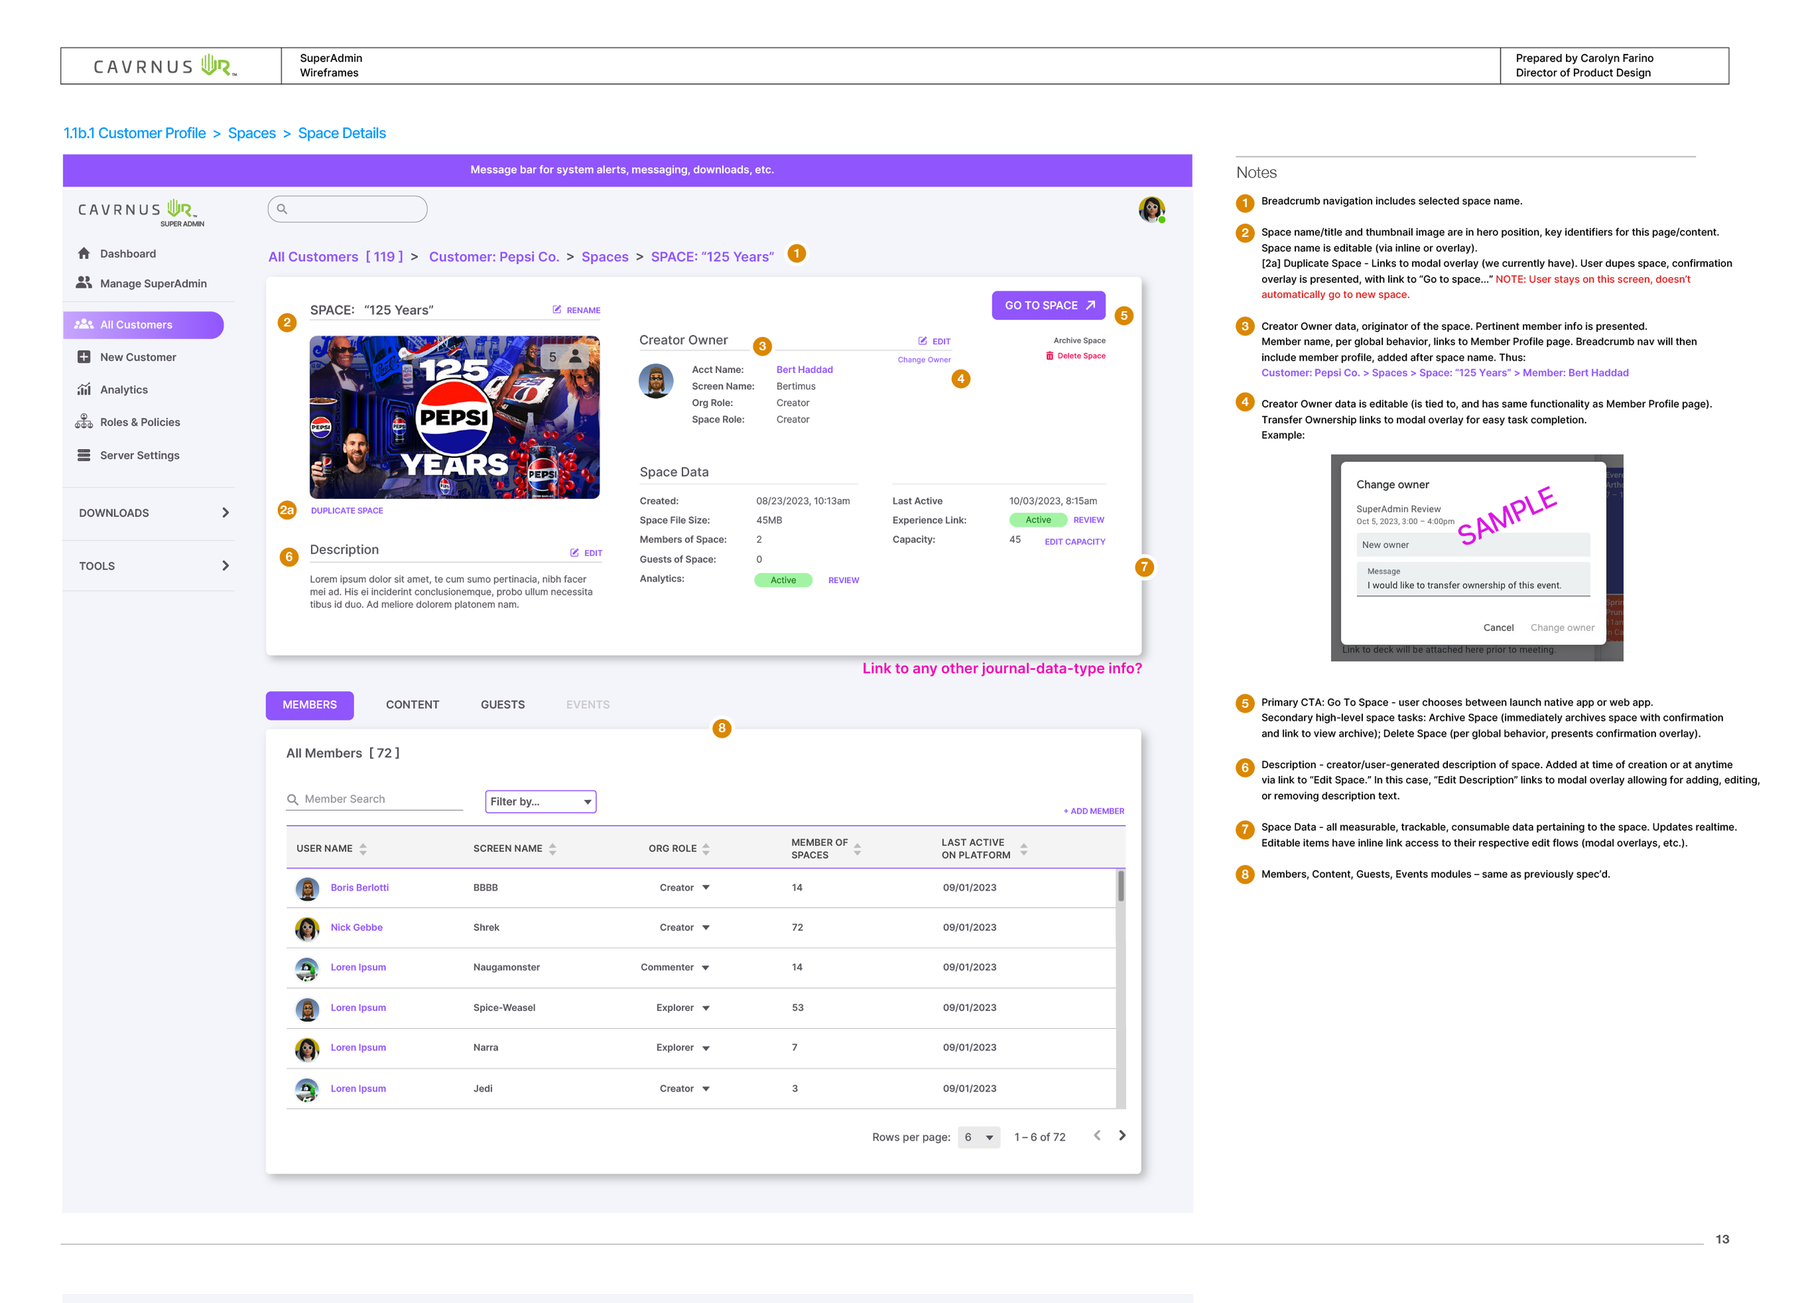Click the Duplicate Space link

347,511
